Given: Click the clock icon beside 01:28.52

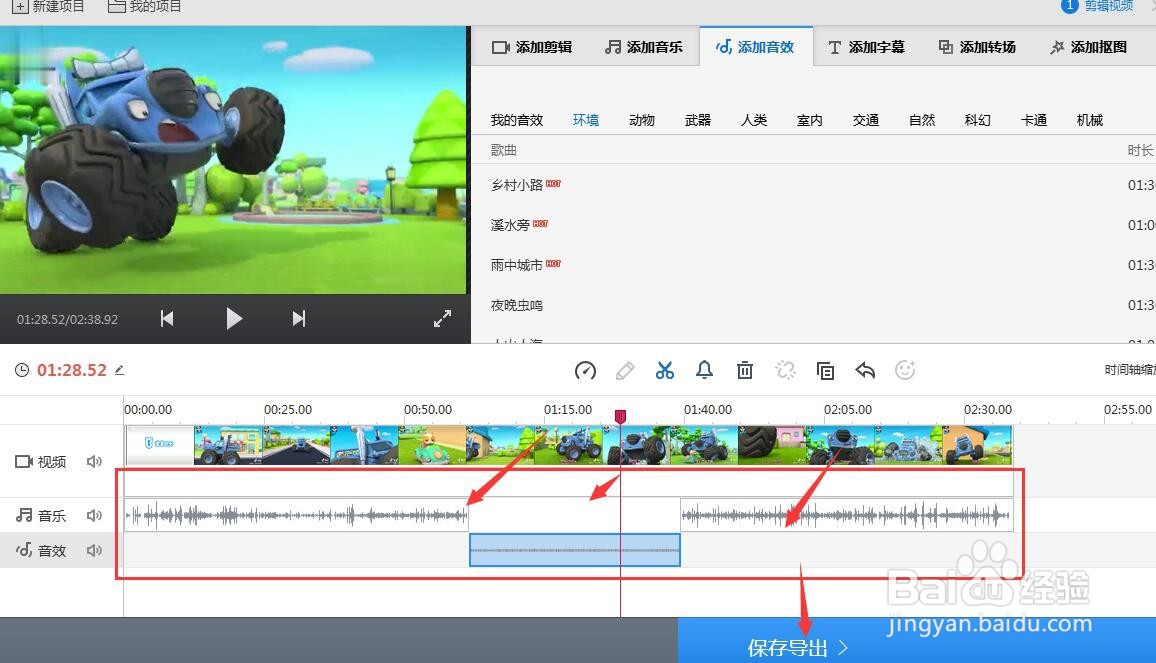Looking at the screenshot, I should (x=22, y=370).
